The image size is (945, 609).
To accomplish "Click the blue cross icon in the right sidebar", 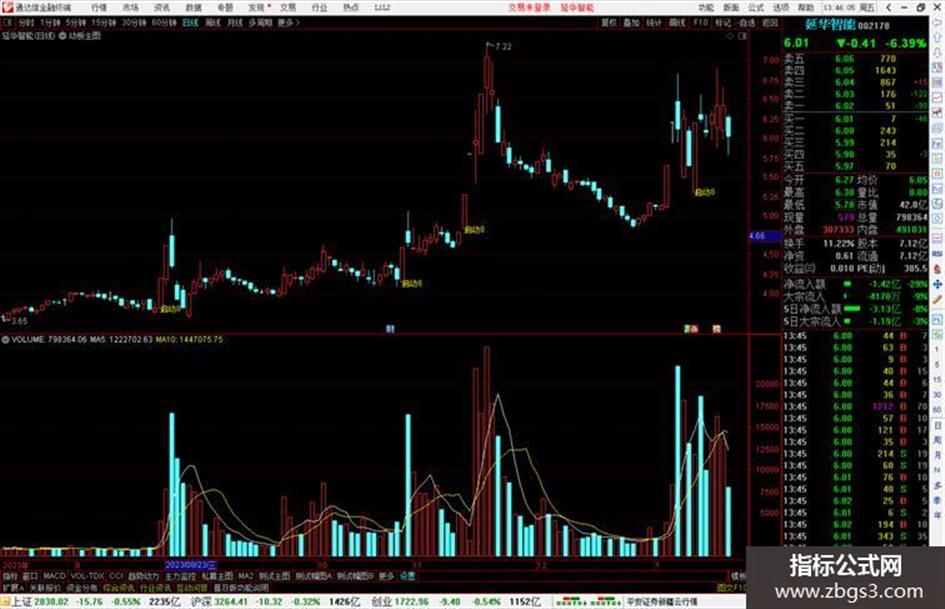I will (x=937, y=284).
